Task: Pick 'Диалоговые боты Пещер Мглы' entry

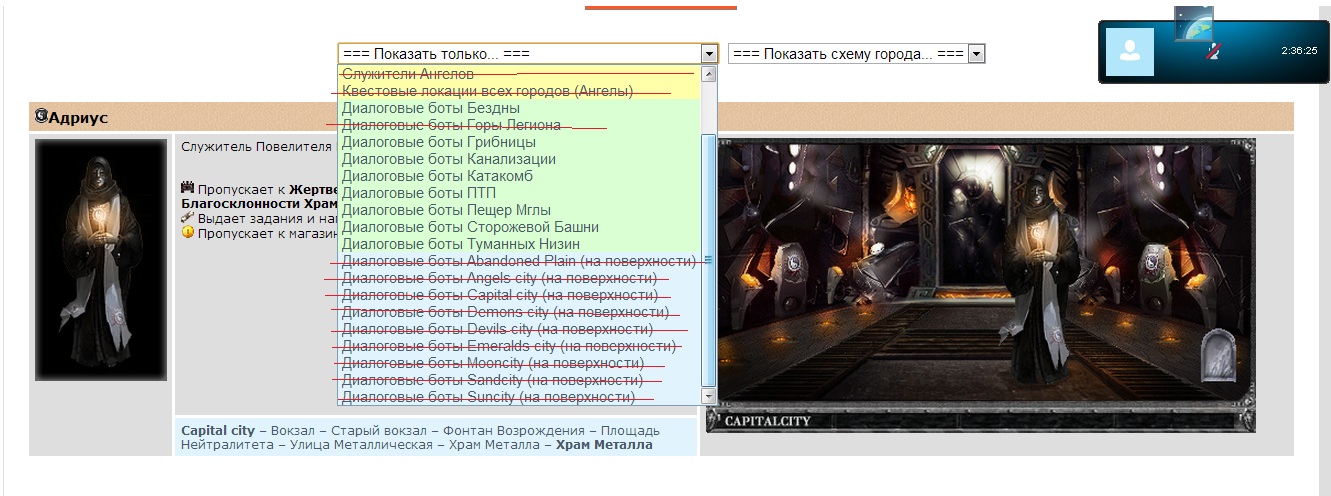Action: coord(521,210)
